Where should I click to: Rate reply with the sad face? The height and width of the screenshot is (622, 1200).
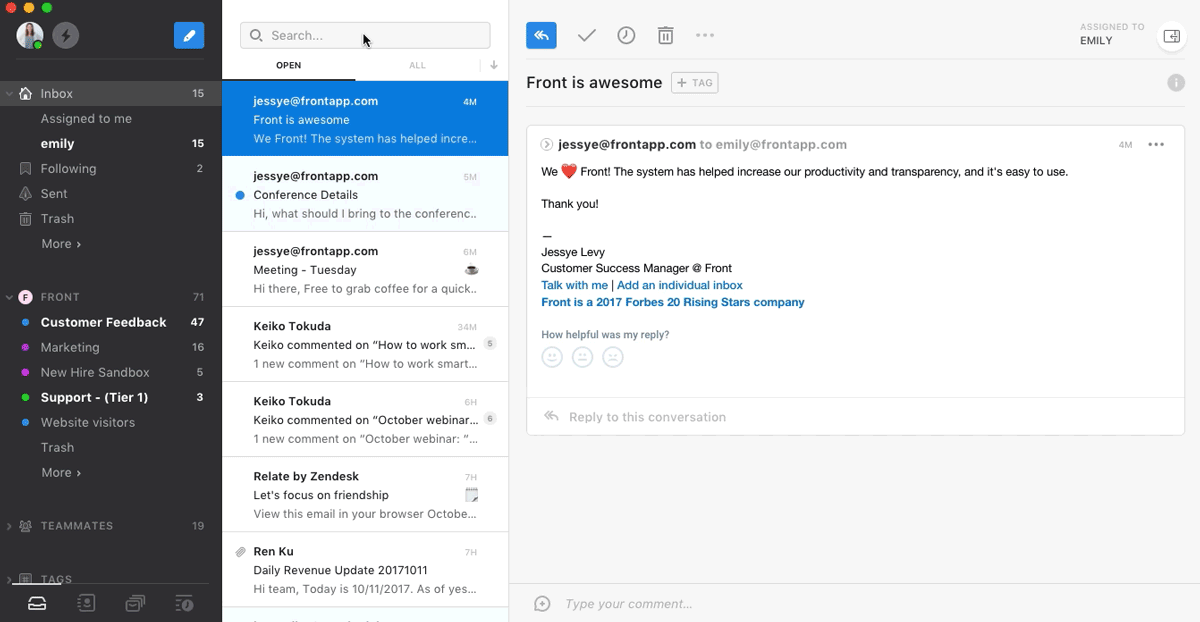613,357
